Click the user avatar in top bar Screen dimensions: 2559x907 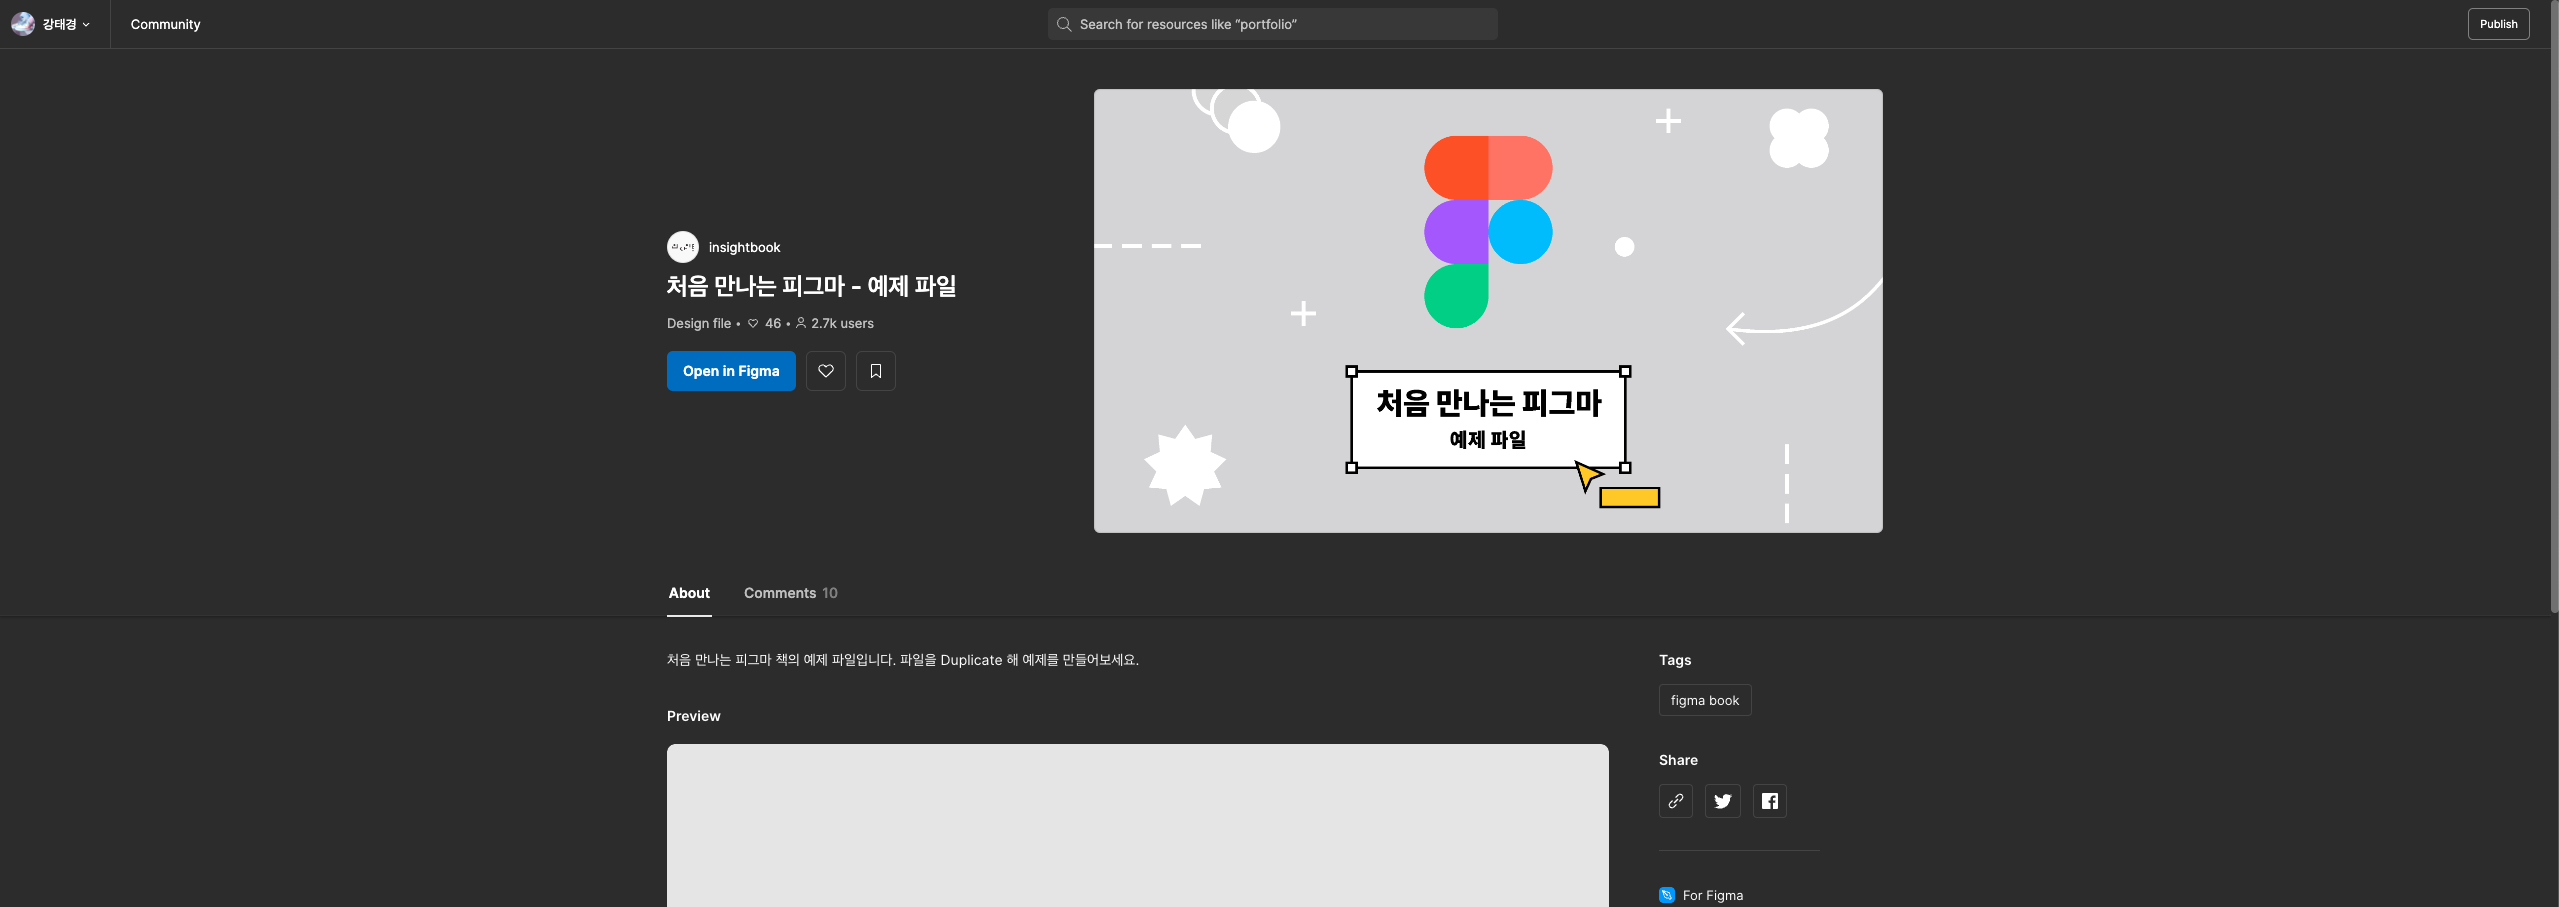23,24
